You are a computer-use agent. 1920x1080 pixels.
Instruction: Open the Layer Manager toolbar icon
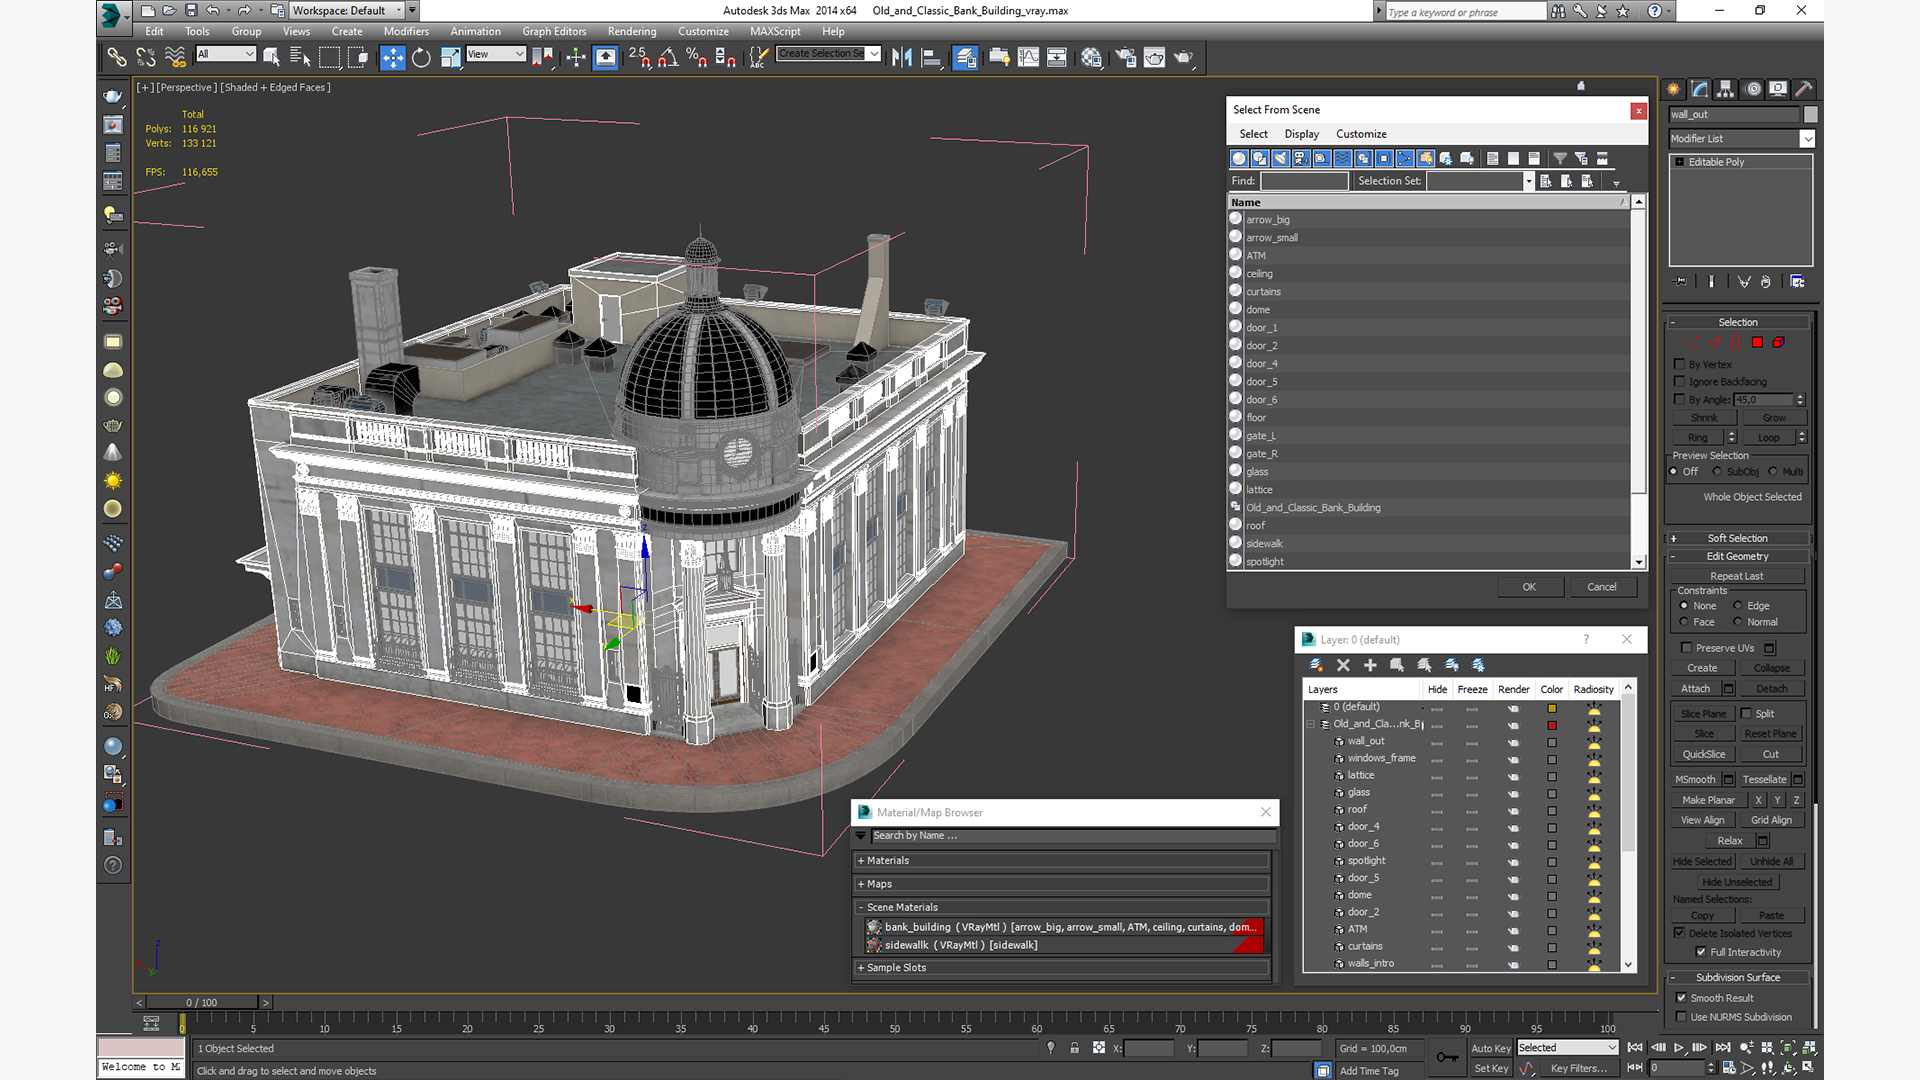point(965,58)
